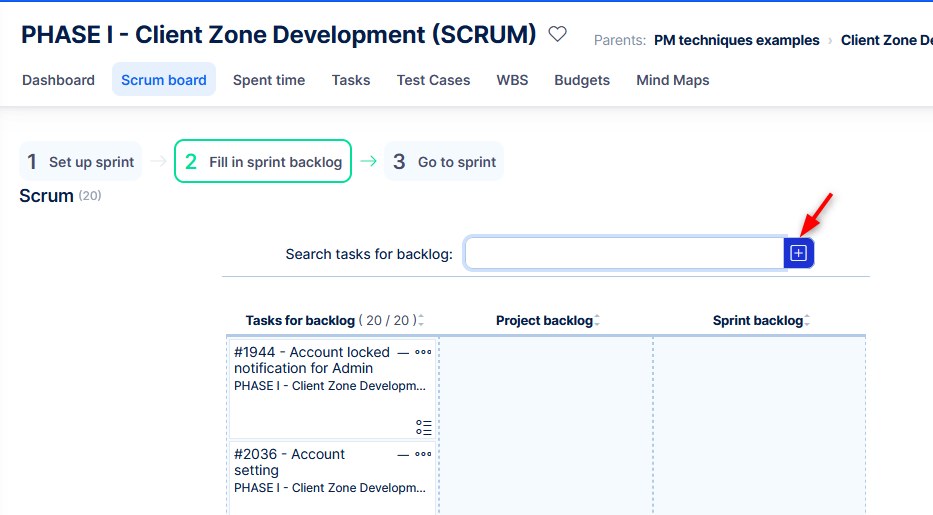
Task: Open three-dots menu on task #1944
Action: tap(423, 352)
